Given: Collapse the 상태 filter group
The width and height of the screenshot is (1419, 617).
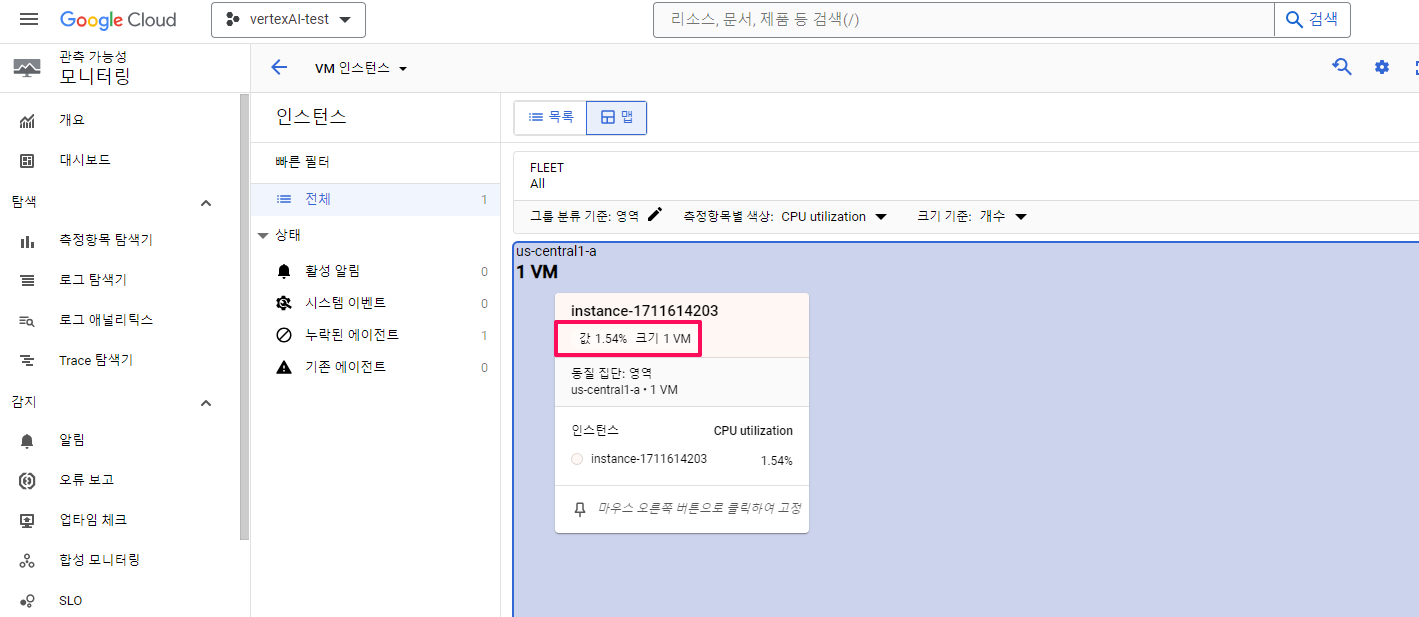Looking at the screenshot, I should click(263, 236).
